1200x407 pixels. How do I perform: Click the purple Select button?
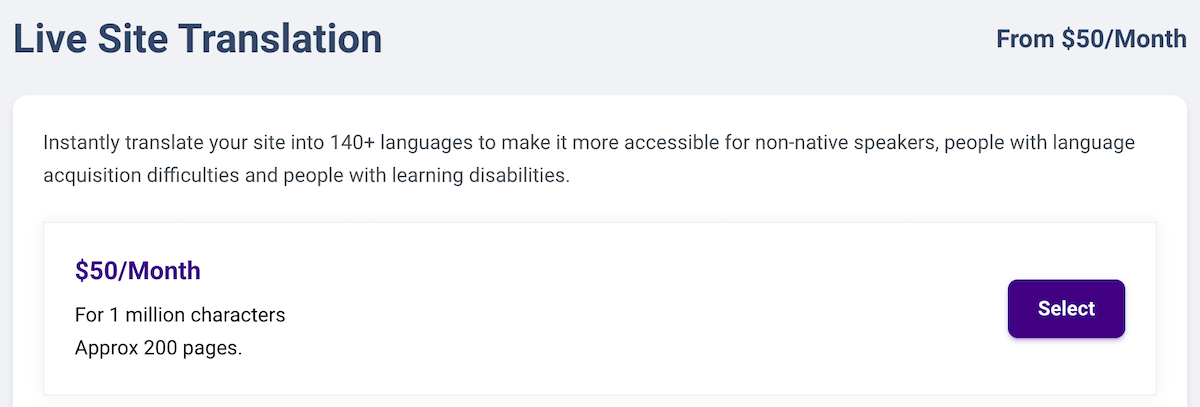(x=1066, y=309)
